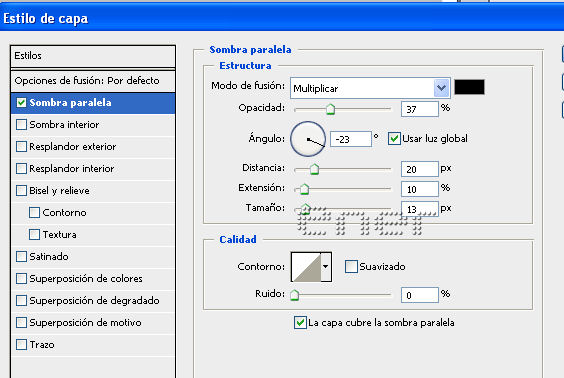564x378 pixels.
Task: Enable Superposición de colores checkbox
Action: (x=21, y=278)
